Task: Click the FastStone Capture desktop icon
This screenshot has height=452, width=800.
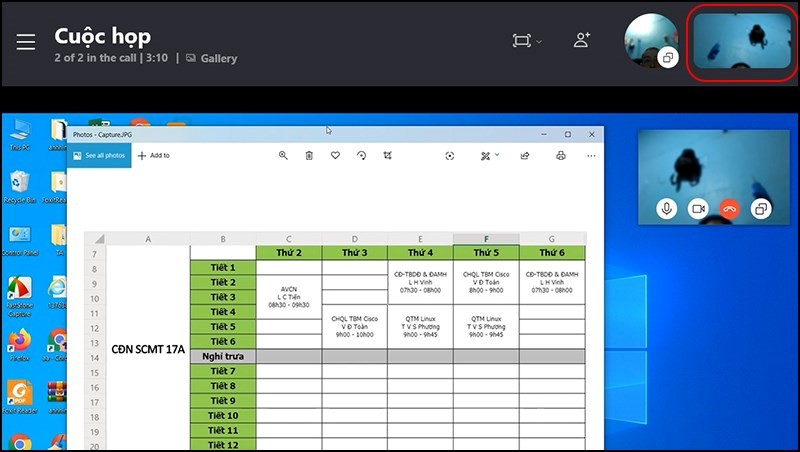Action: (19, 297)
